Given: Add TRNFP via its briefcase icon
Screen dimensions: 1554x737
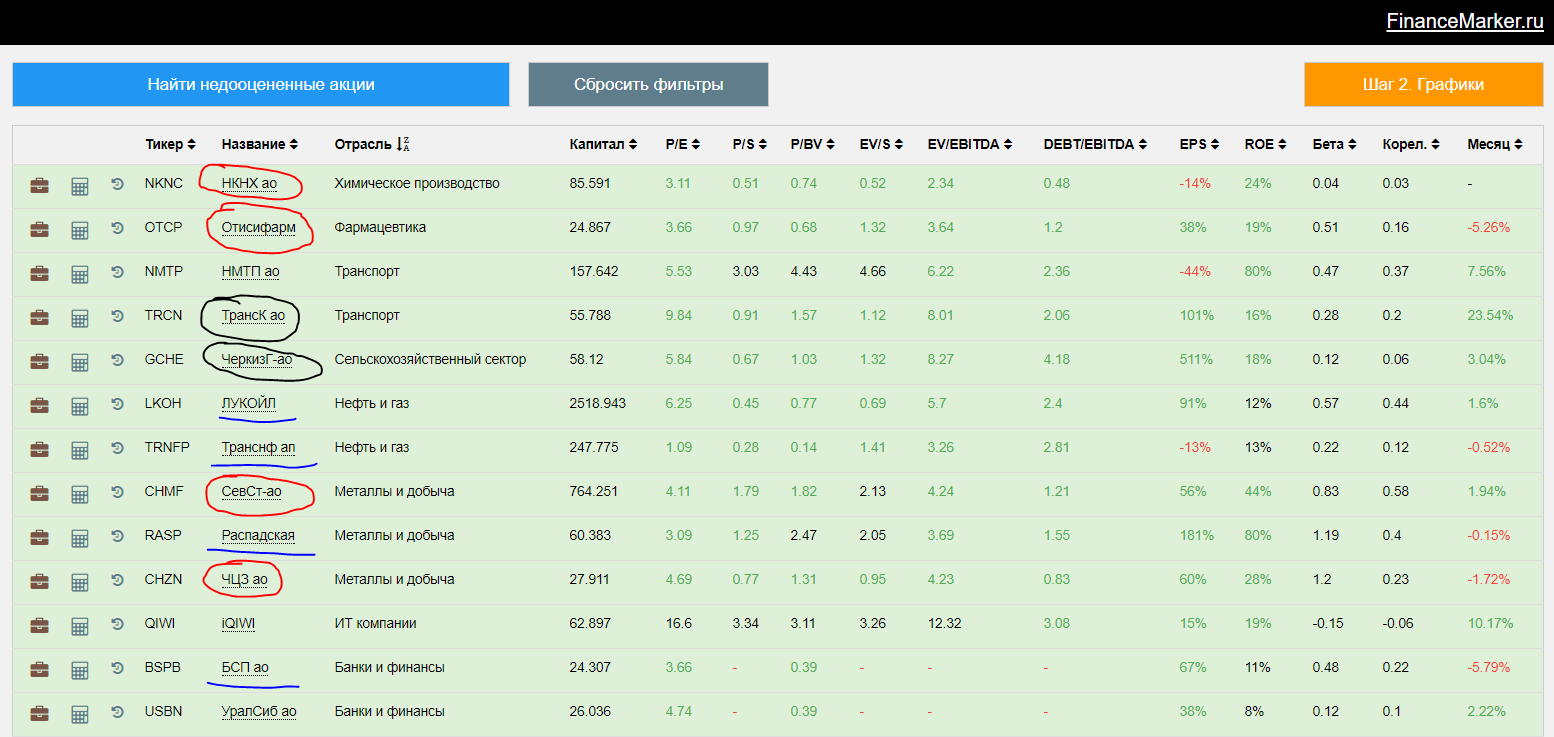Looking at the screenshot, I should [x=39, y=449].
